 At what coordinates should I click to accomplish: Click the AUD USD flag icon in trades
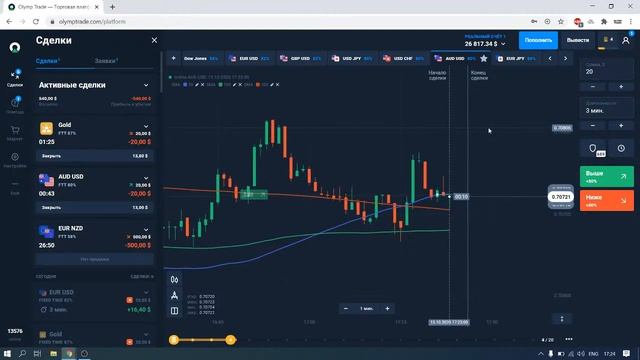[46, 180]
